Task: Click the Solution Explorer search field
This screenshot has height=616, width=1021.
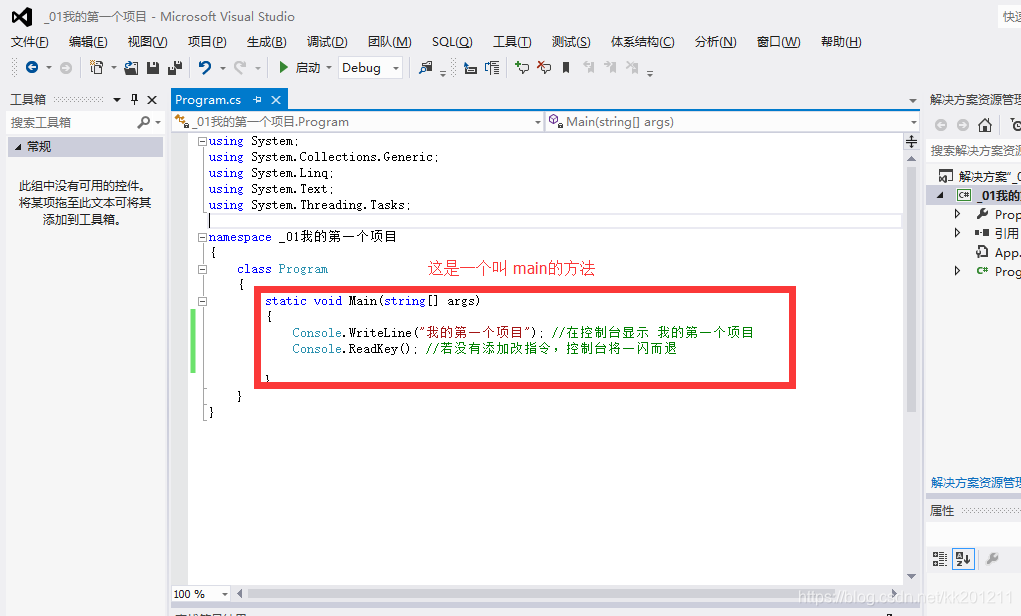Action: pos(975,150)
